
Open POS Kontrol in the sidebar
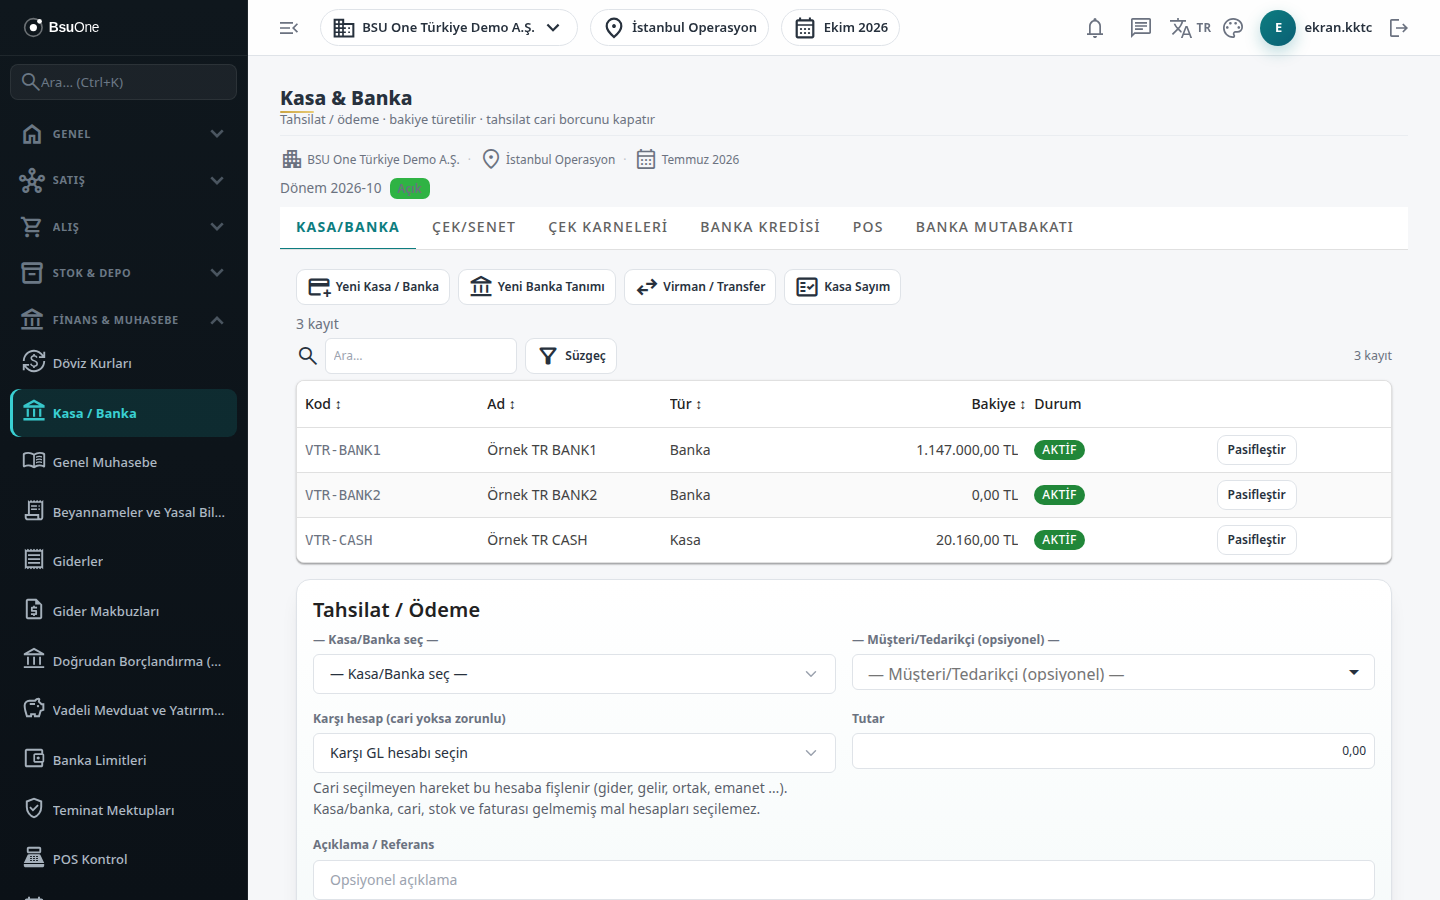pos(124,859)
